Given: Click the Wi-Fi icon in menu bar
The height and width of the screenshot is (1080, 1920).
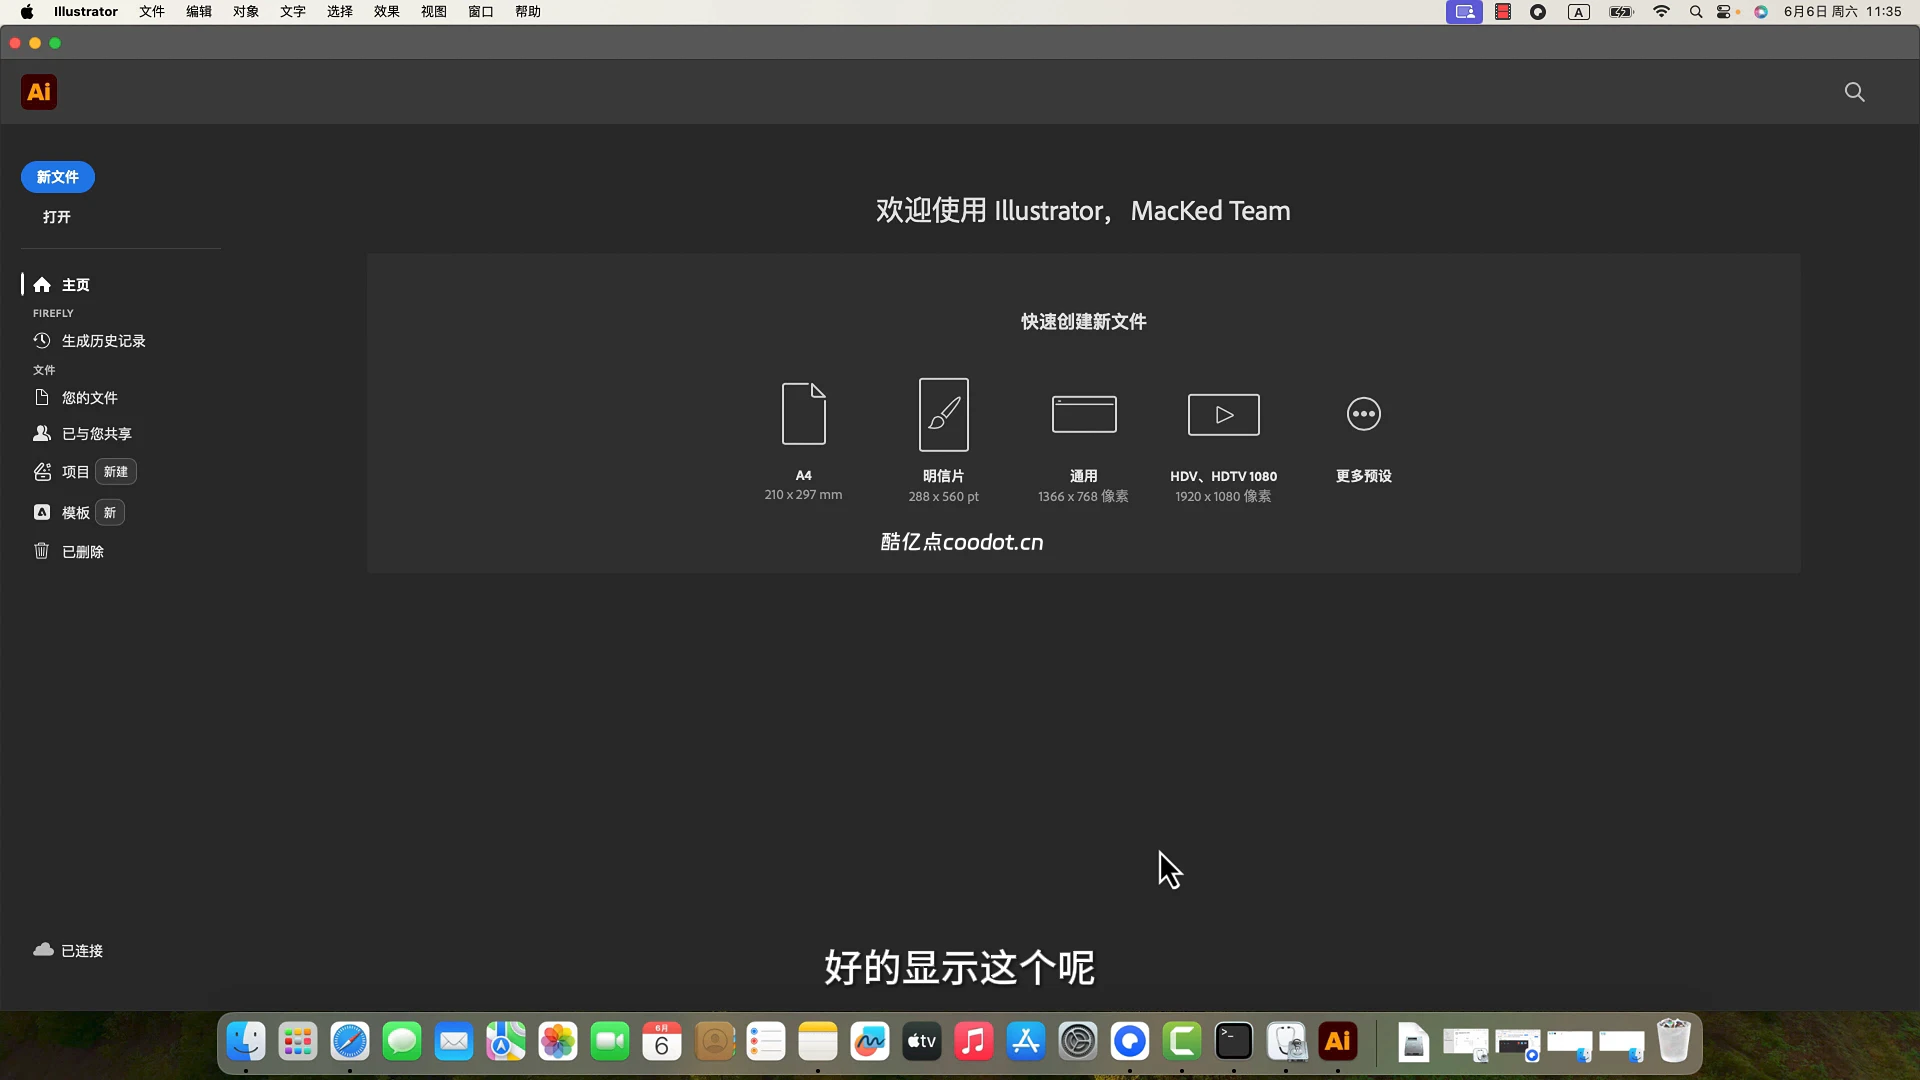Looking at the screenshot, I should point(1661,12).
